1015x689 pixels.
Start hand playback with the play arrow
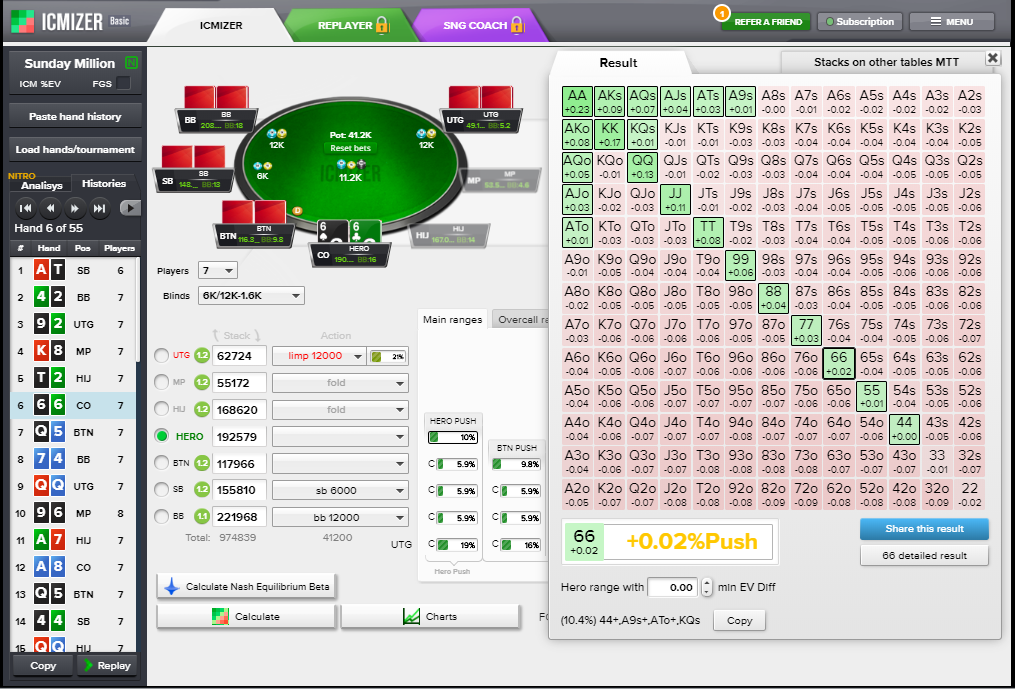click(x=130, y=209)
